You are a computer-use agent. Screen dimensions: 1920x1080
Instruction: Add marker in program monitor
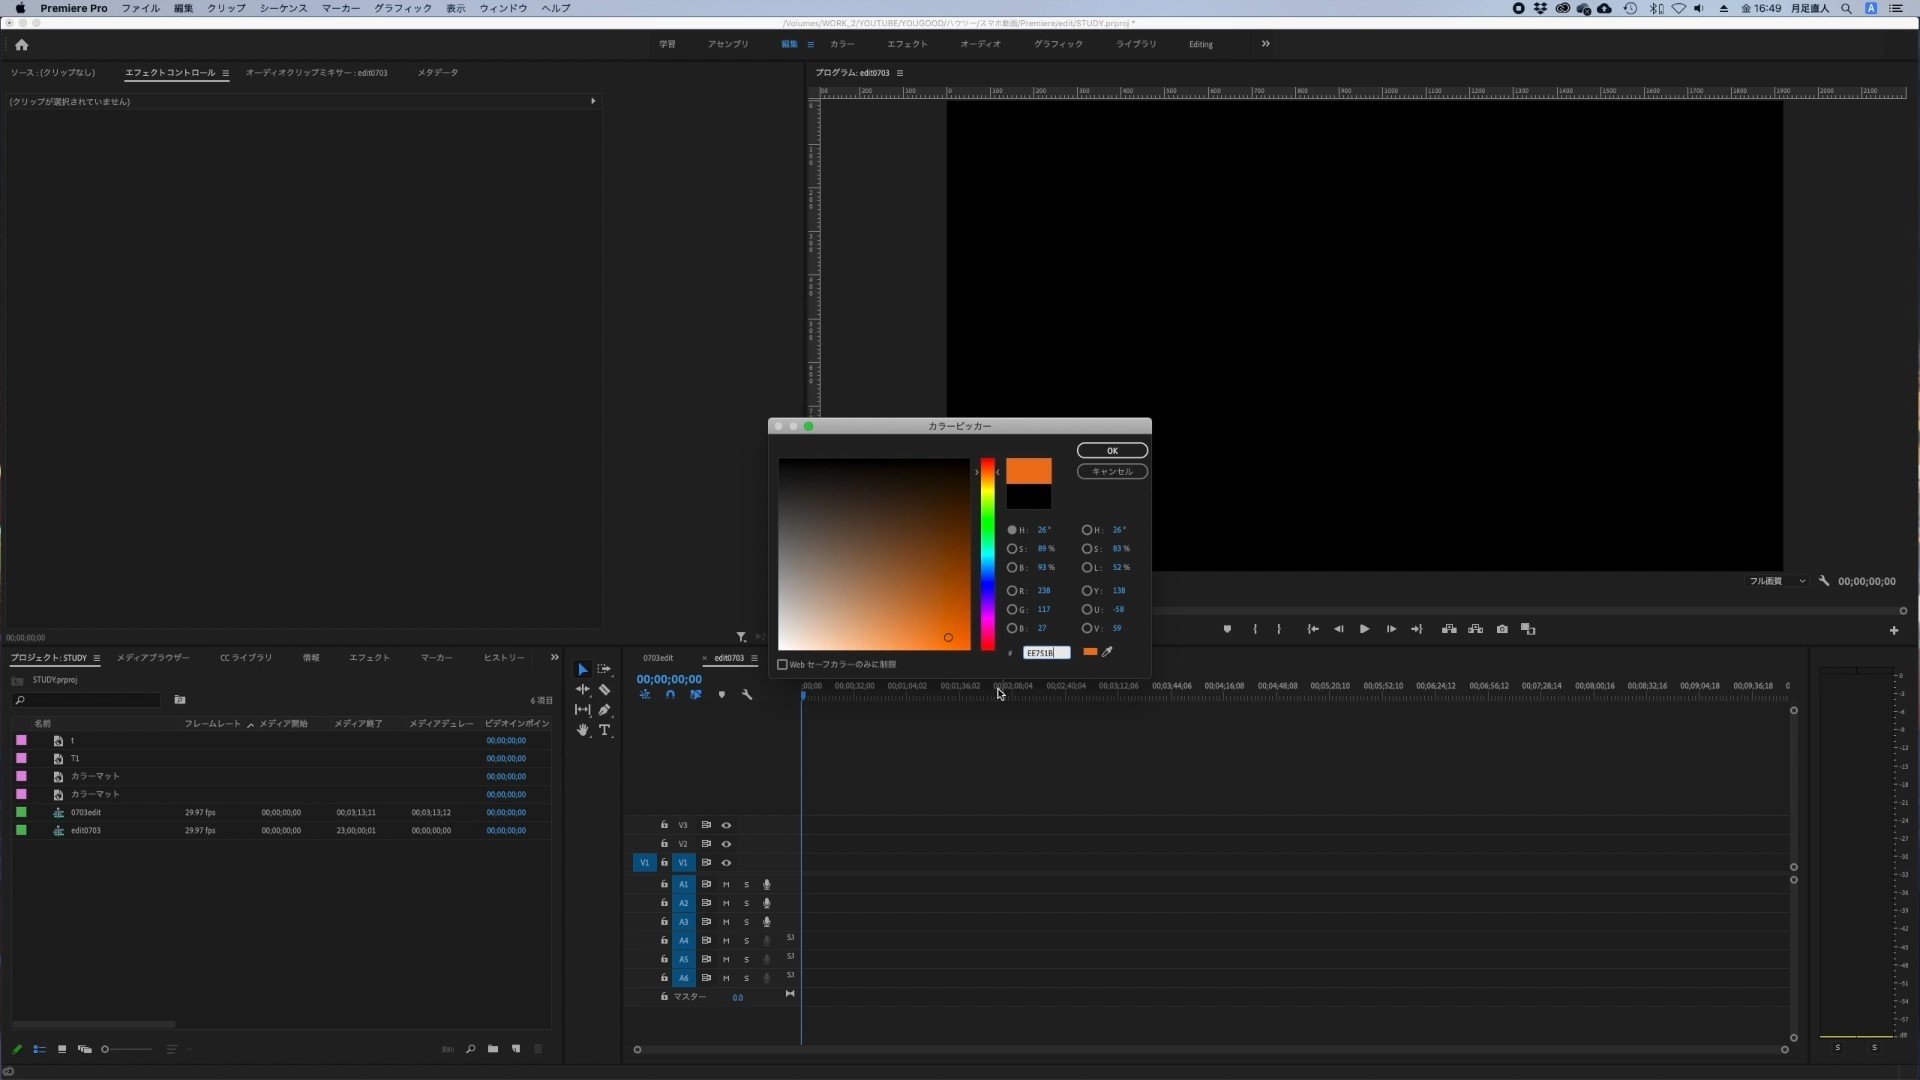point(1227,630)
